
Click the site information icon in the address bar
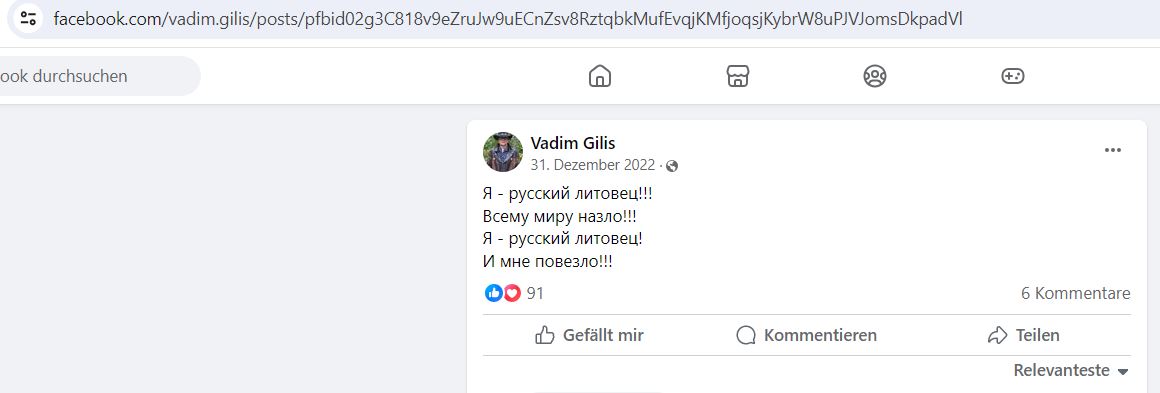[x=28, y=19]
